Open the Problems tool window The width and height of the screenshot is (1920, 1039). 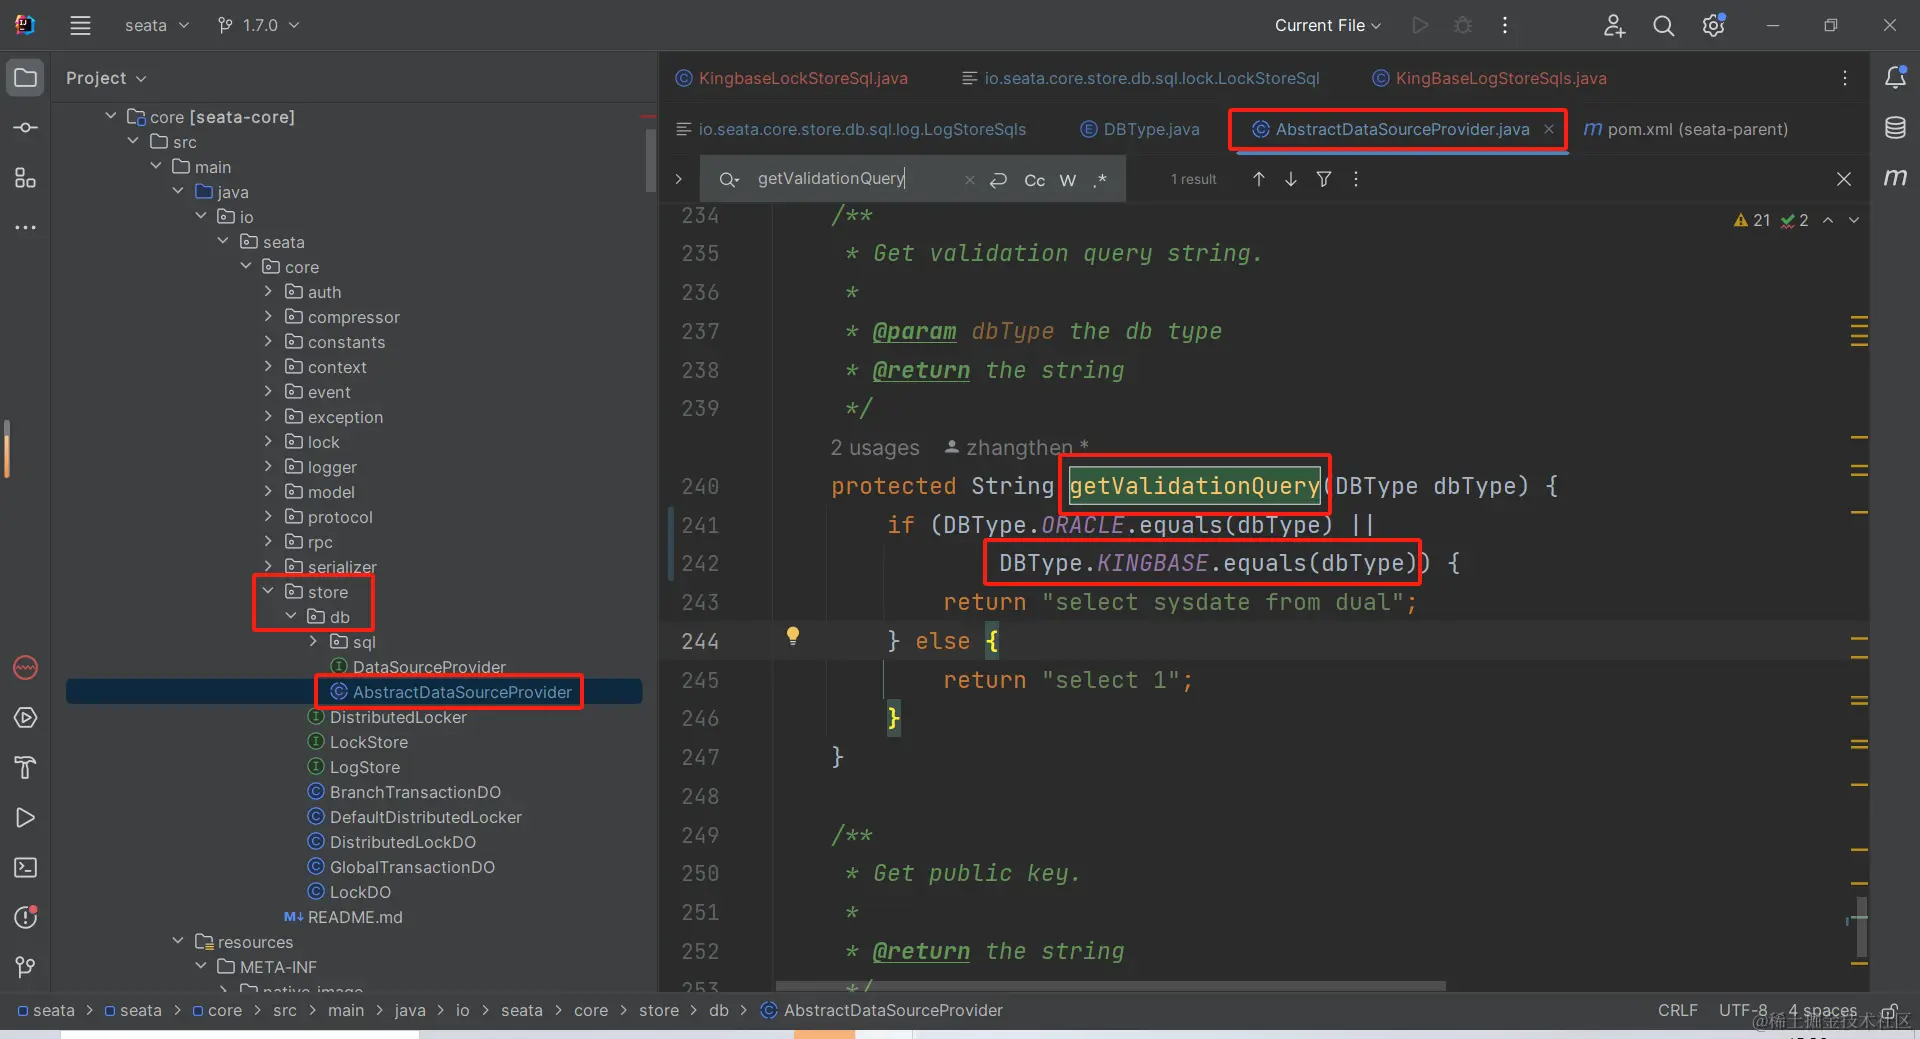coord(26,917)
